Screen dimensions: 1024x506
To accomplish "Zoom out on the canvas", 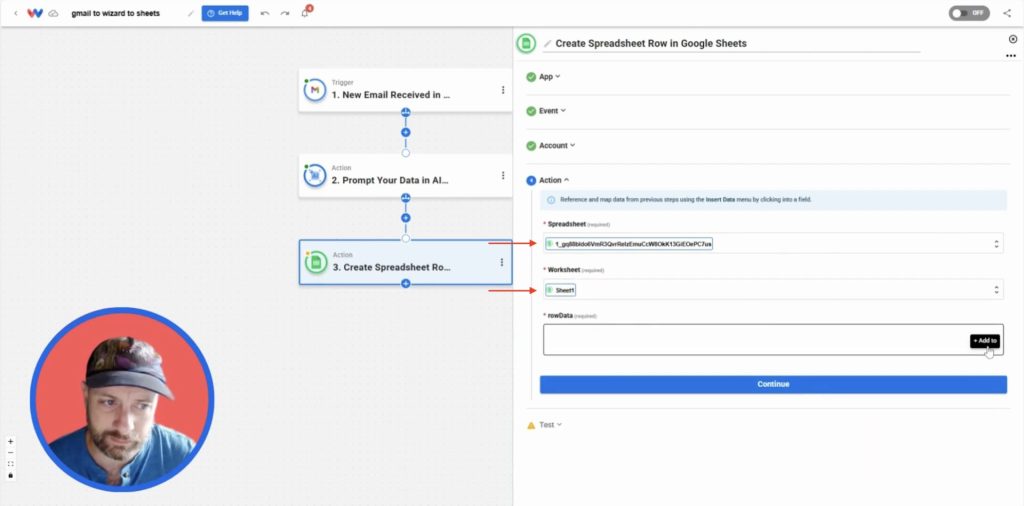I will pyautogui.click(x=10, y=452).
